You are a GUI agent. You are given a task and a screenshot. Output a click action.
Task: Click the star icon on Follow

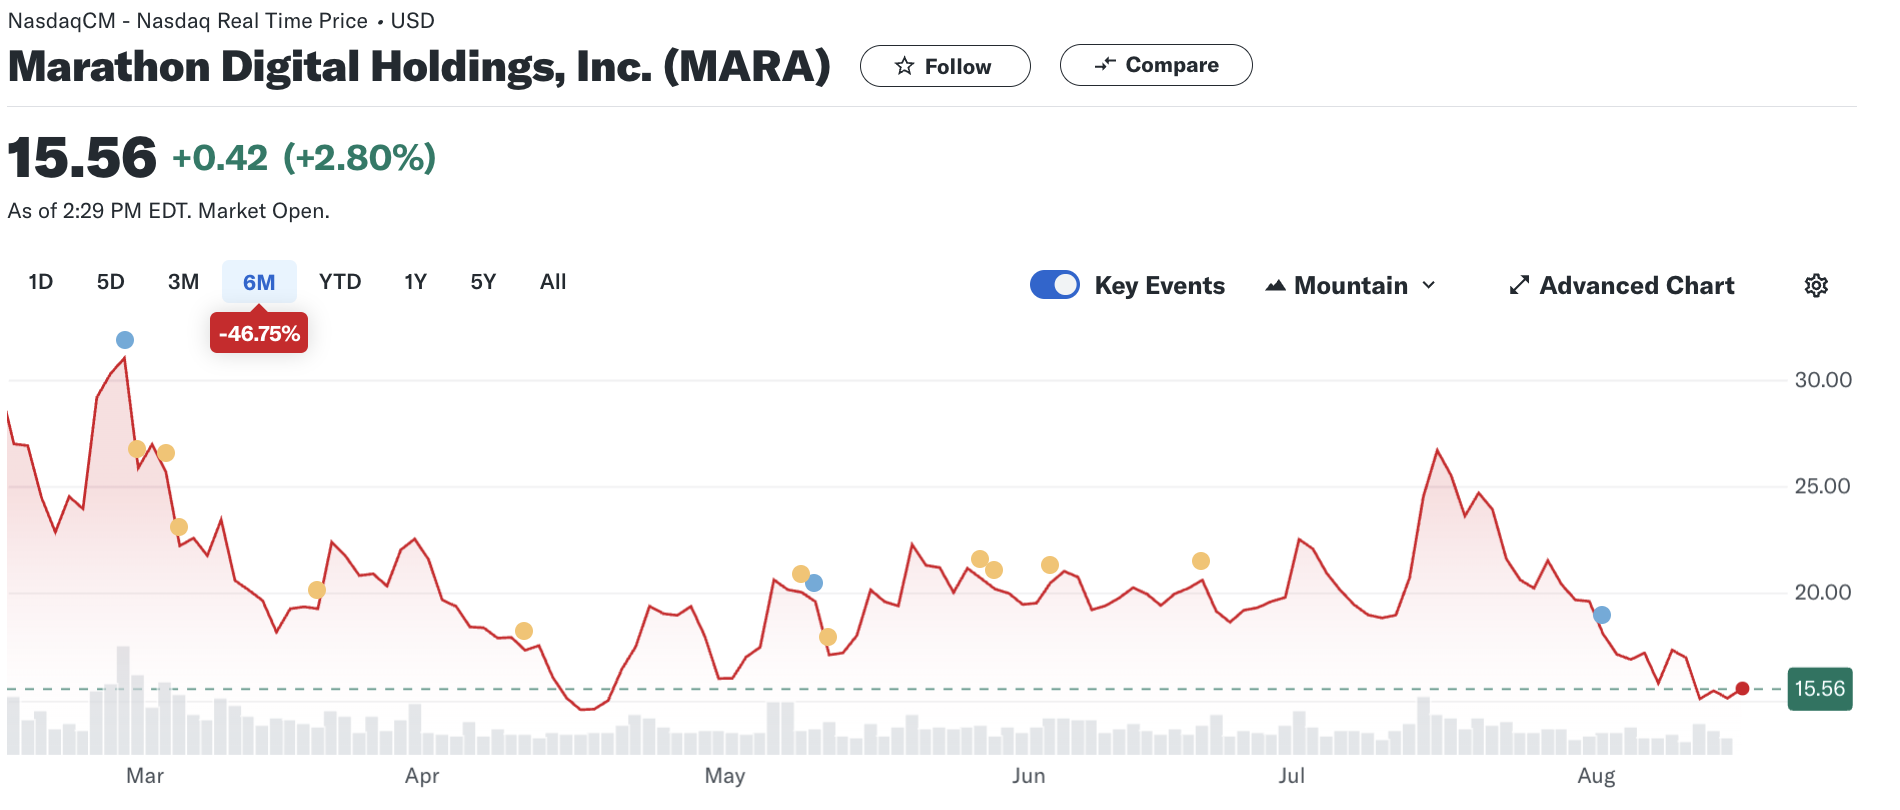coord(904,66)
